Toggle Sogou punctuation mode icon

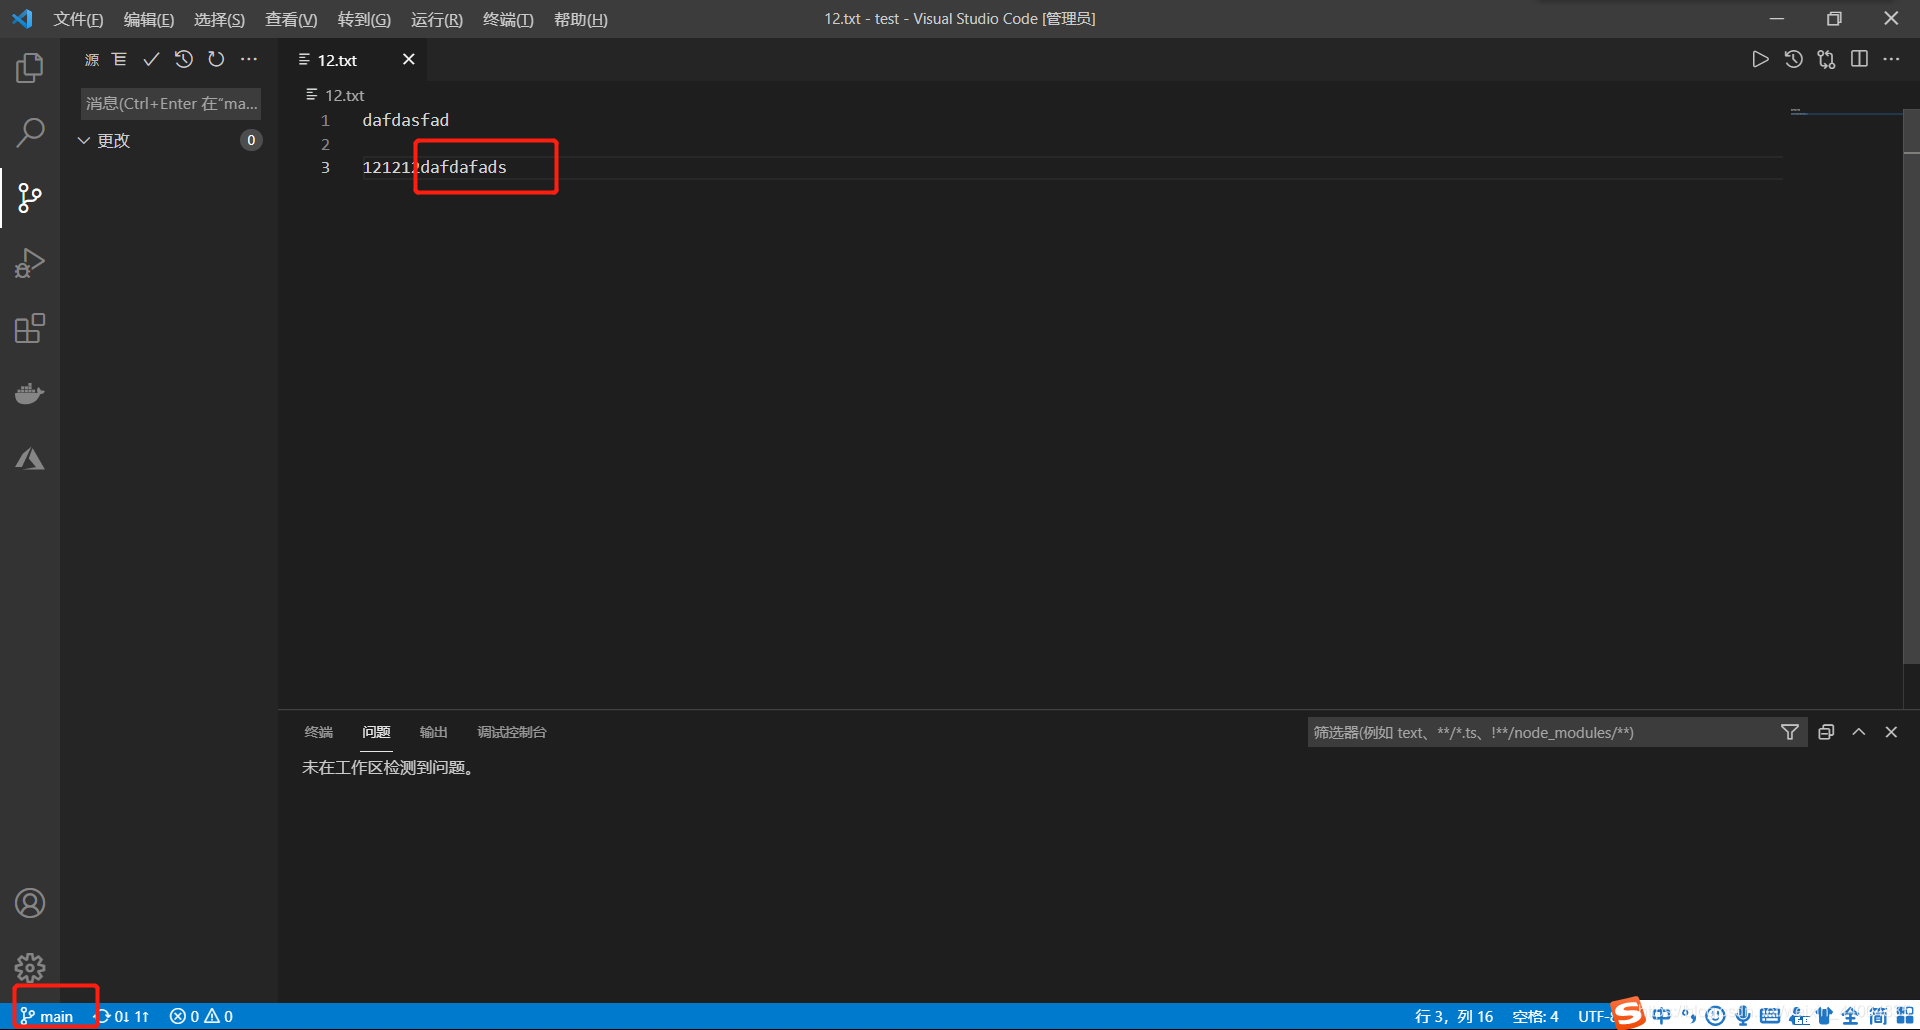[1689, 1016]
